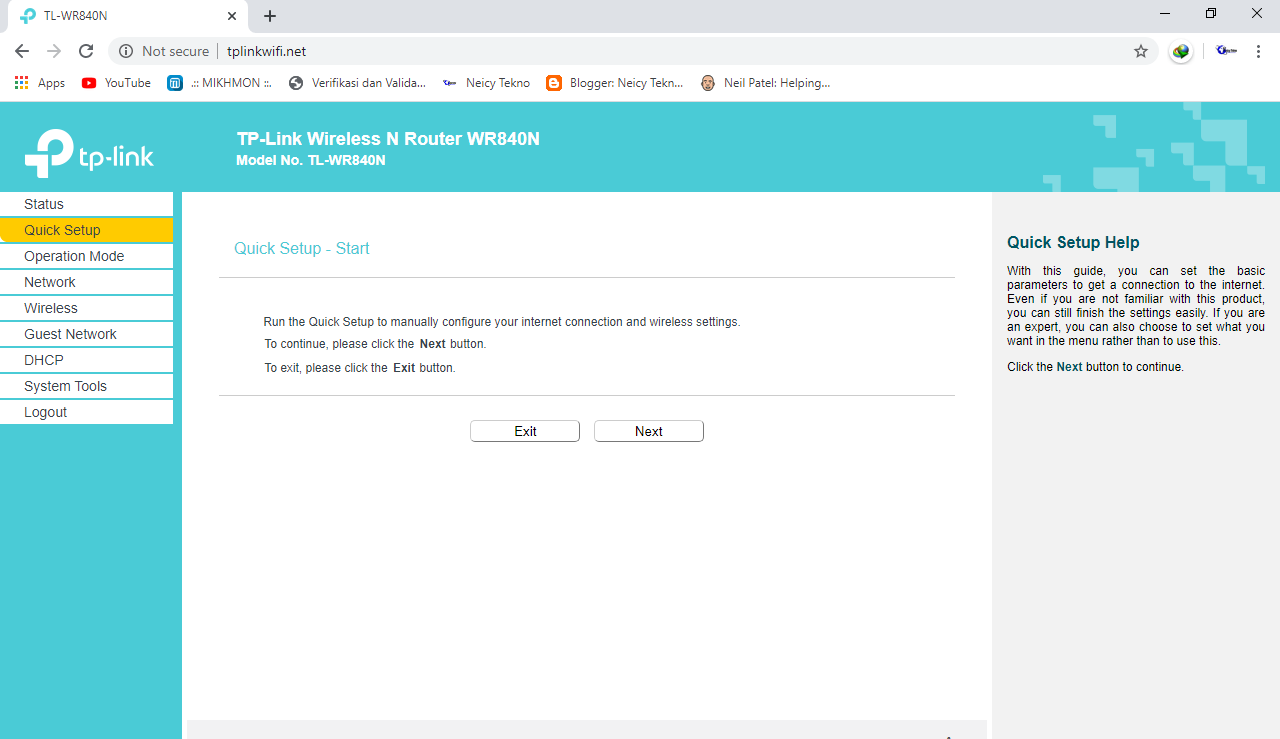Open Operation Mode settings
Viewport: 1280px width, 739px height.
point(86,256)
